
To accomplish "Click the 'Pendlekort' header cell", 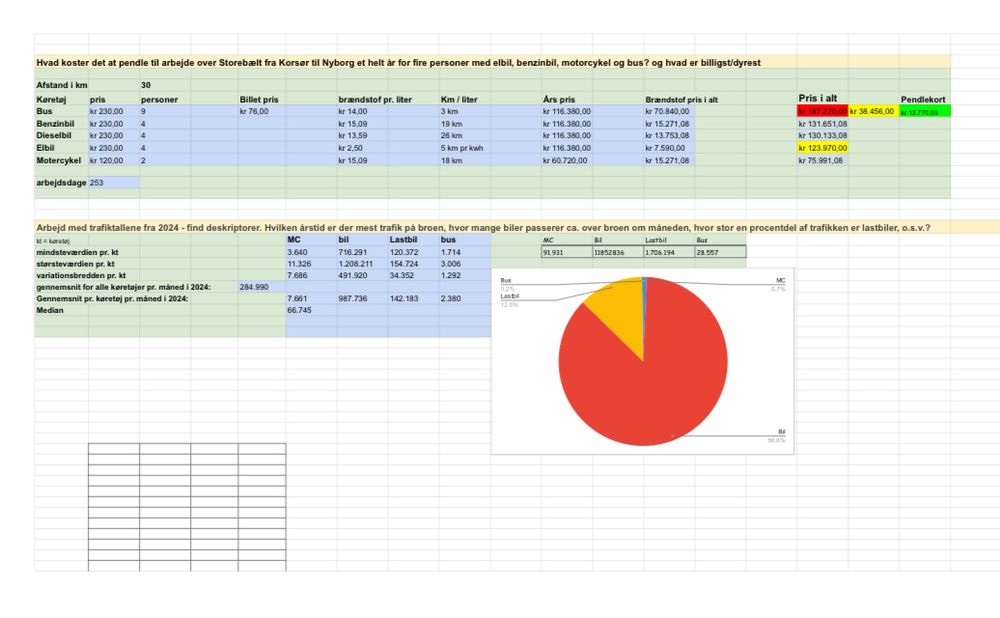I will (x=923, y=99).
